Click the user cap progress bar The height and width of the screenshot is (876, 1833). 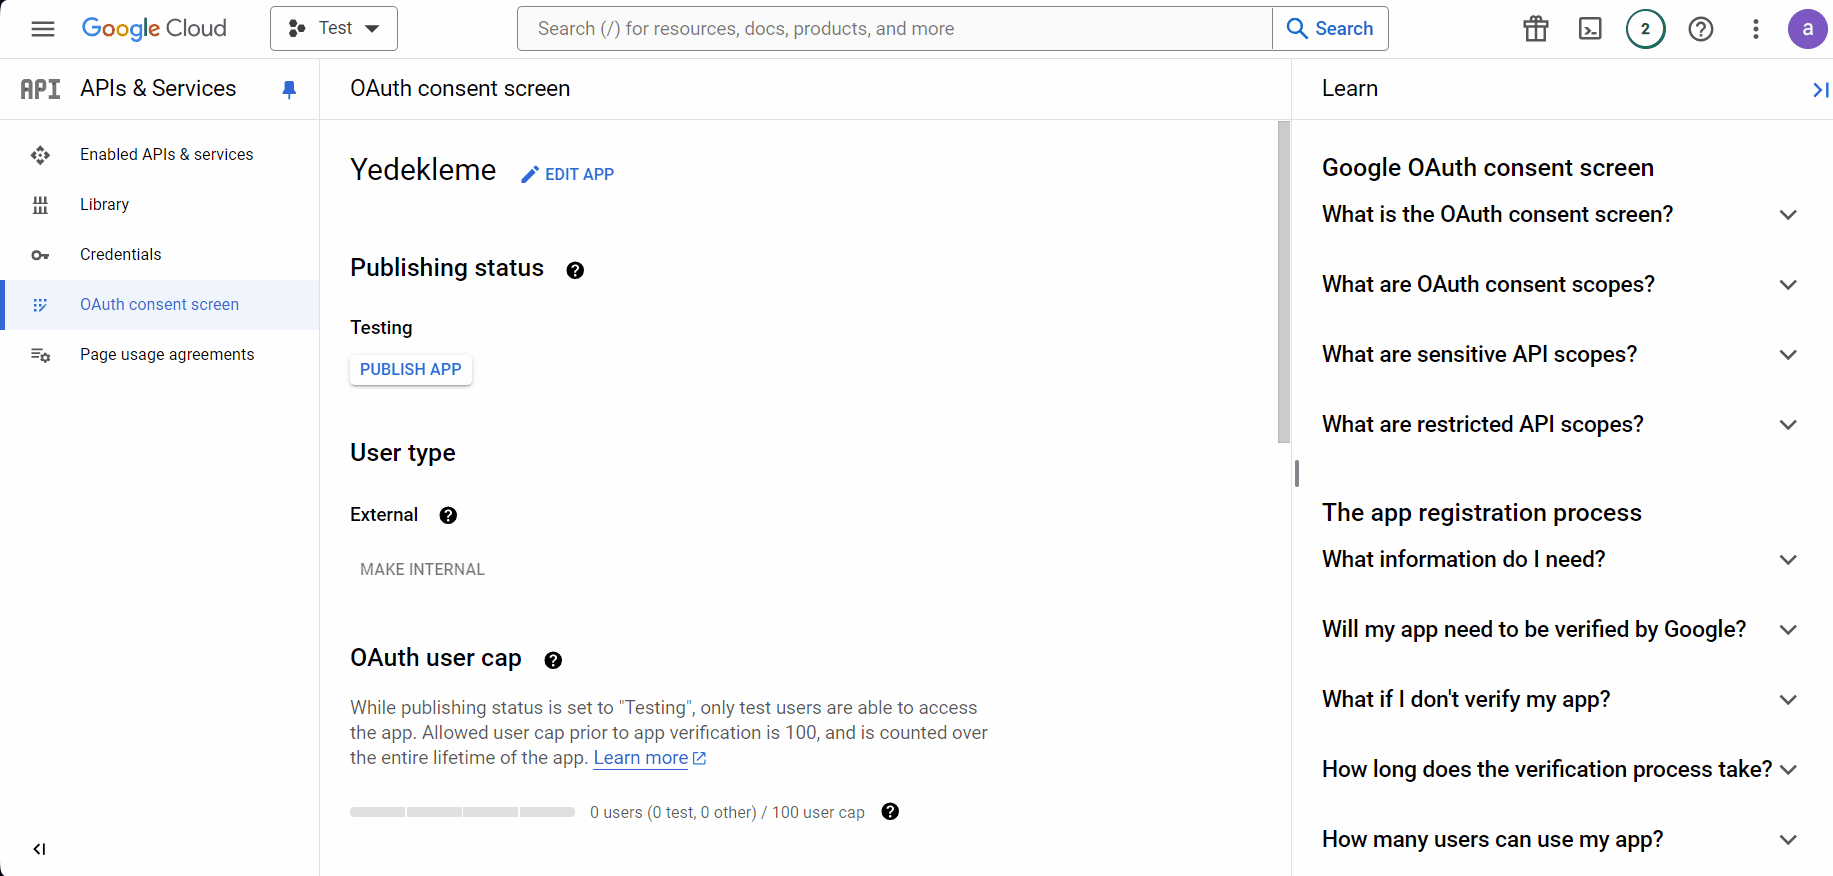coord(462,812)
